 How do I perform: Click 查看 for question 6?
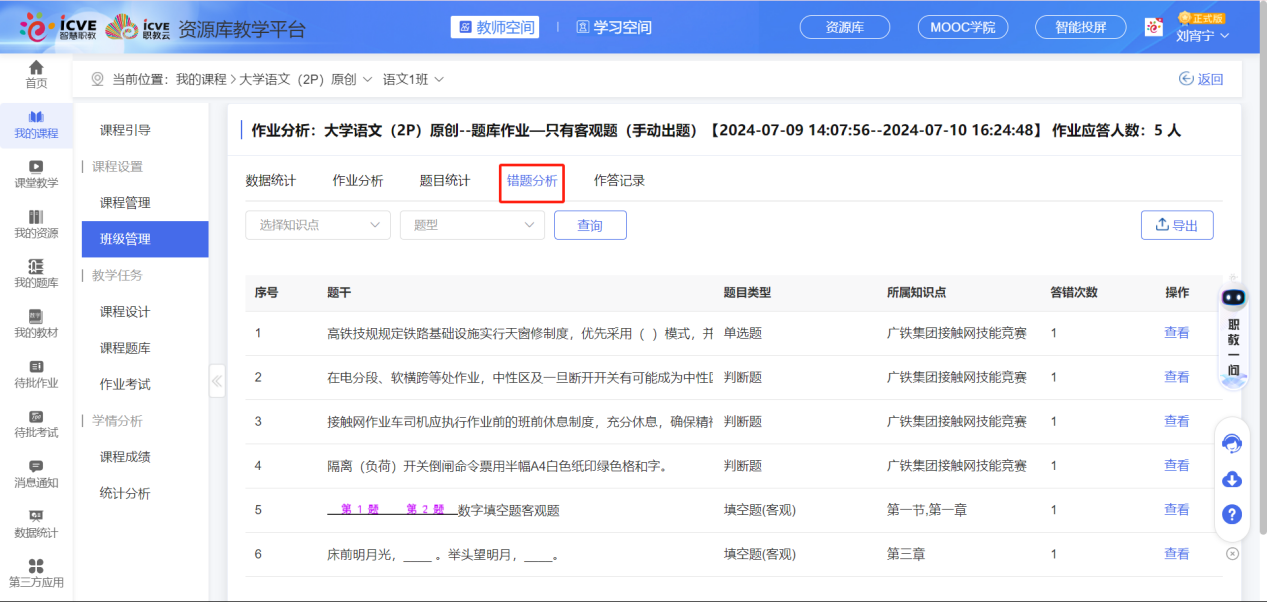tap(1176, 554)
